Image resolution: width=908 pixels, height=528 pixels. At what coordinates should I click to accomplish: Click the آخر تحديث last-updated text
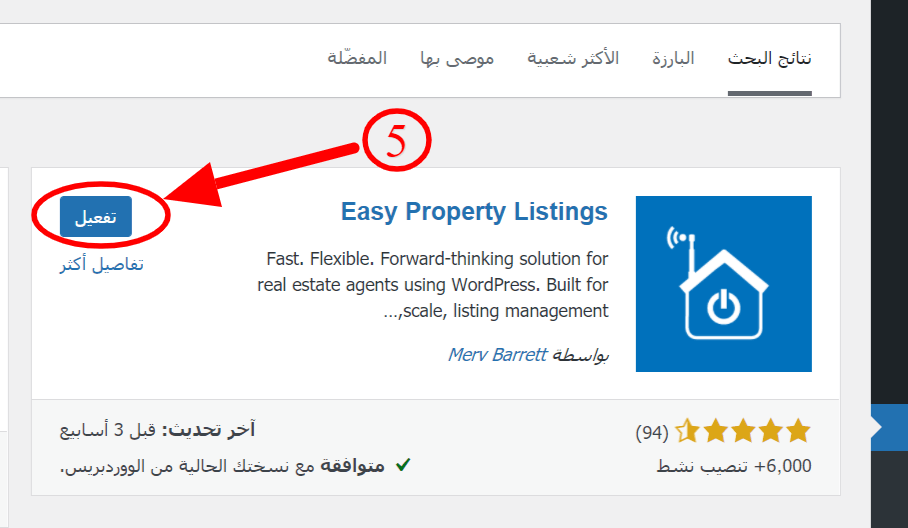[157, 430]
